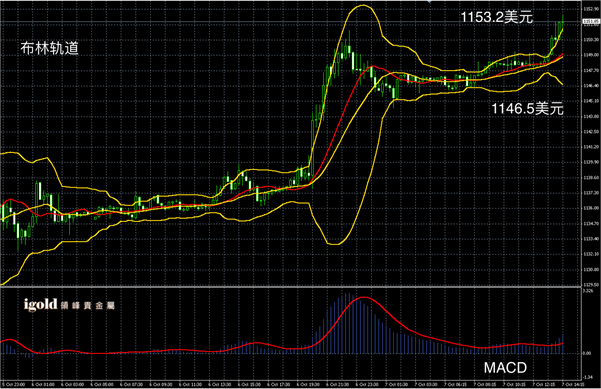Click the current price tag on price axis
This screenshot has width=601, height=389.
[x=591, y=22]
